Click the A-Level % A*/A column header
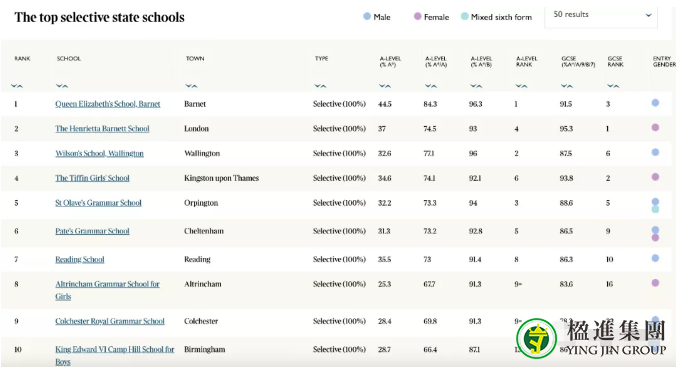This screenshot has width=676, height=369. pyautogui.click(x=436, y=62)
